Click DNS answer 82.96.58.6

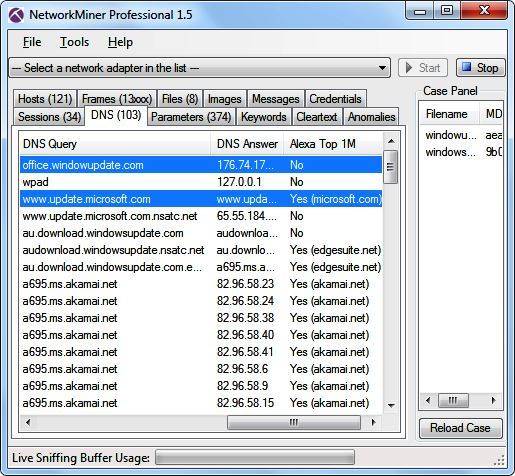click(242, 369)
